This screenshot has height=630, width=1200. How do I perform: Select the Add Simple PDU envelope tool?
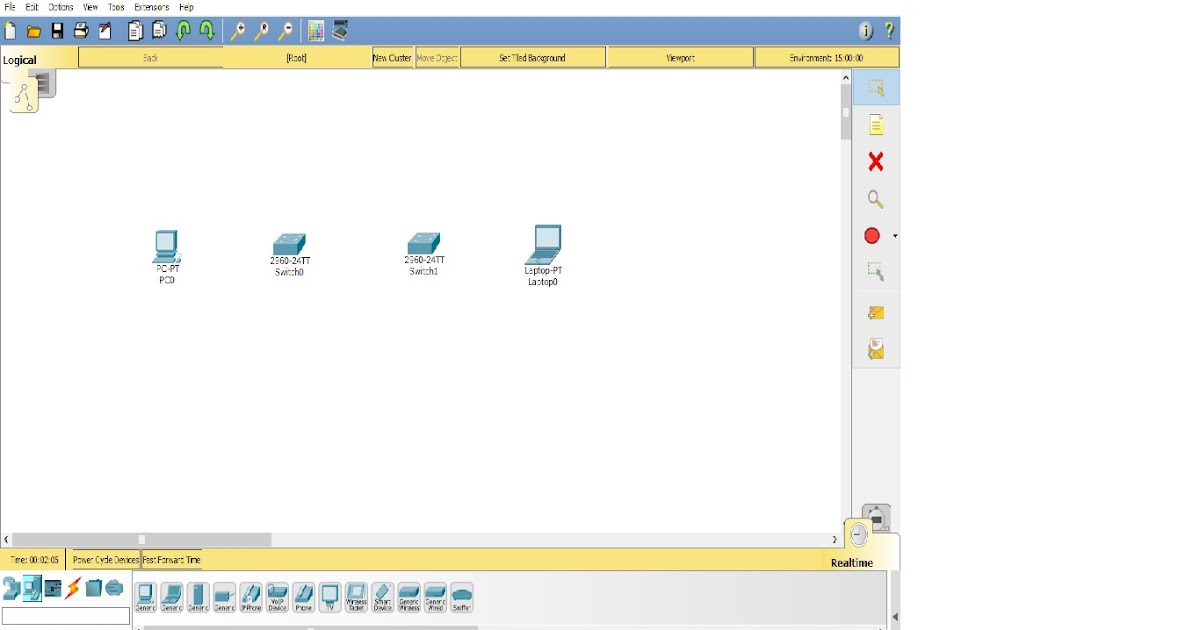tap(876, 312)
